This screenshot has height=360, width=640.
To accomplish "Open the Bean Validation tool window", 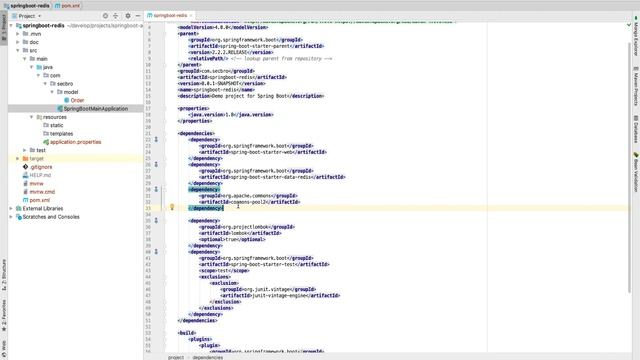I will (636, 172).
